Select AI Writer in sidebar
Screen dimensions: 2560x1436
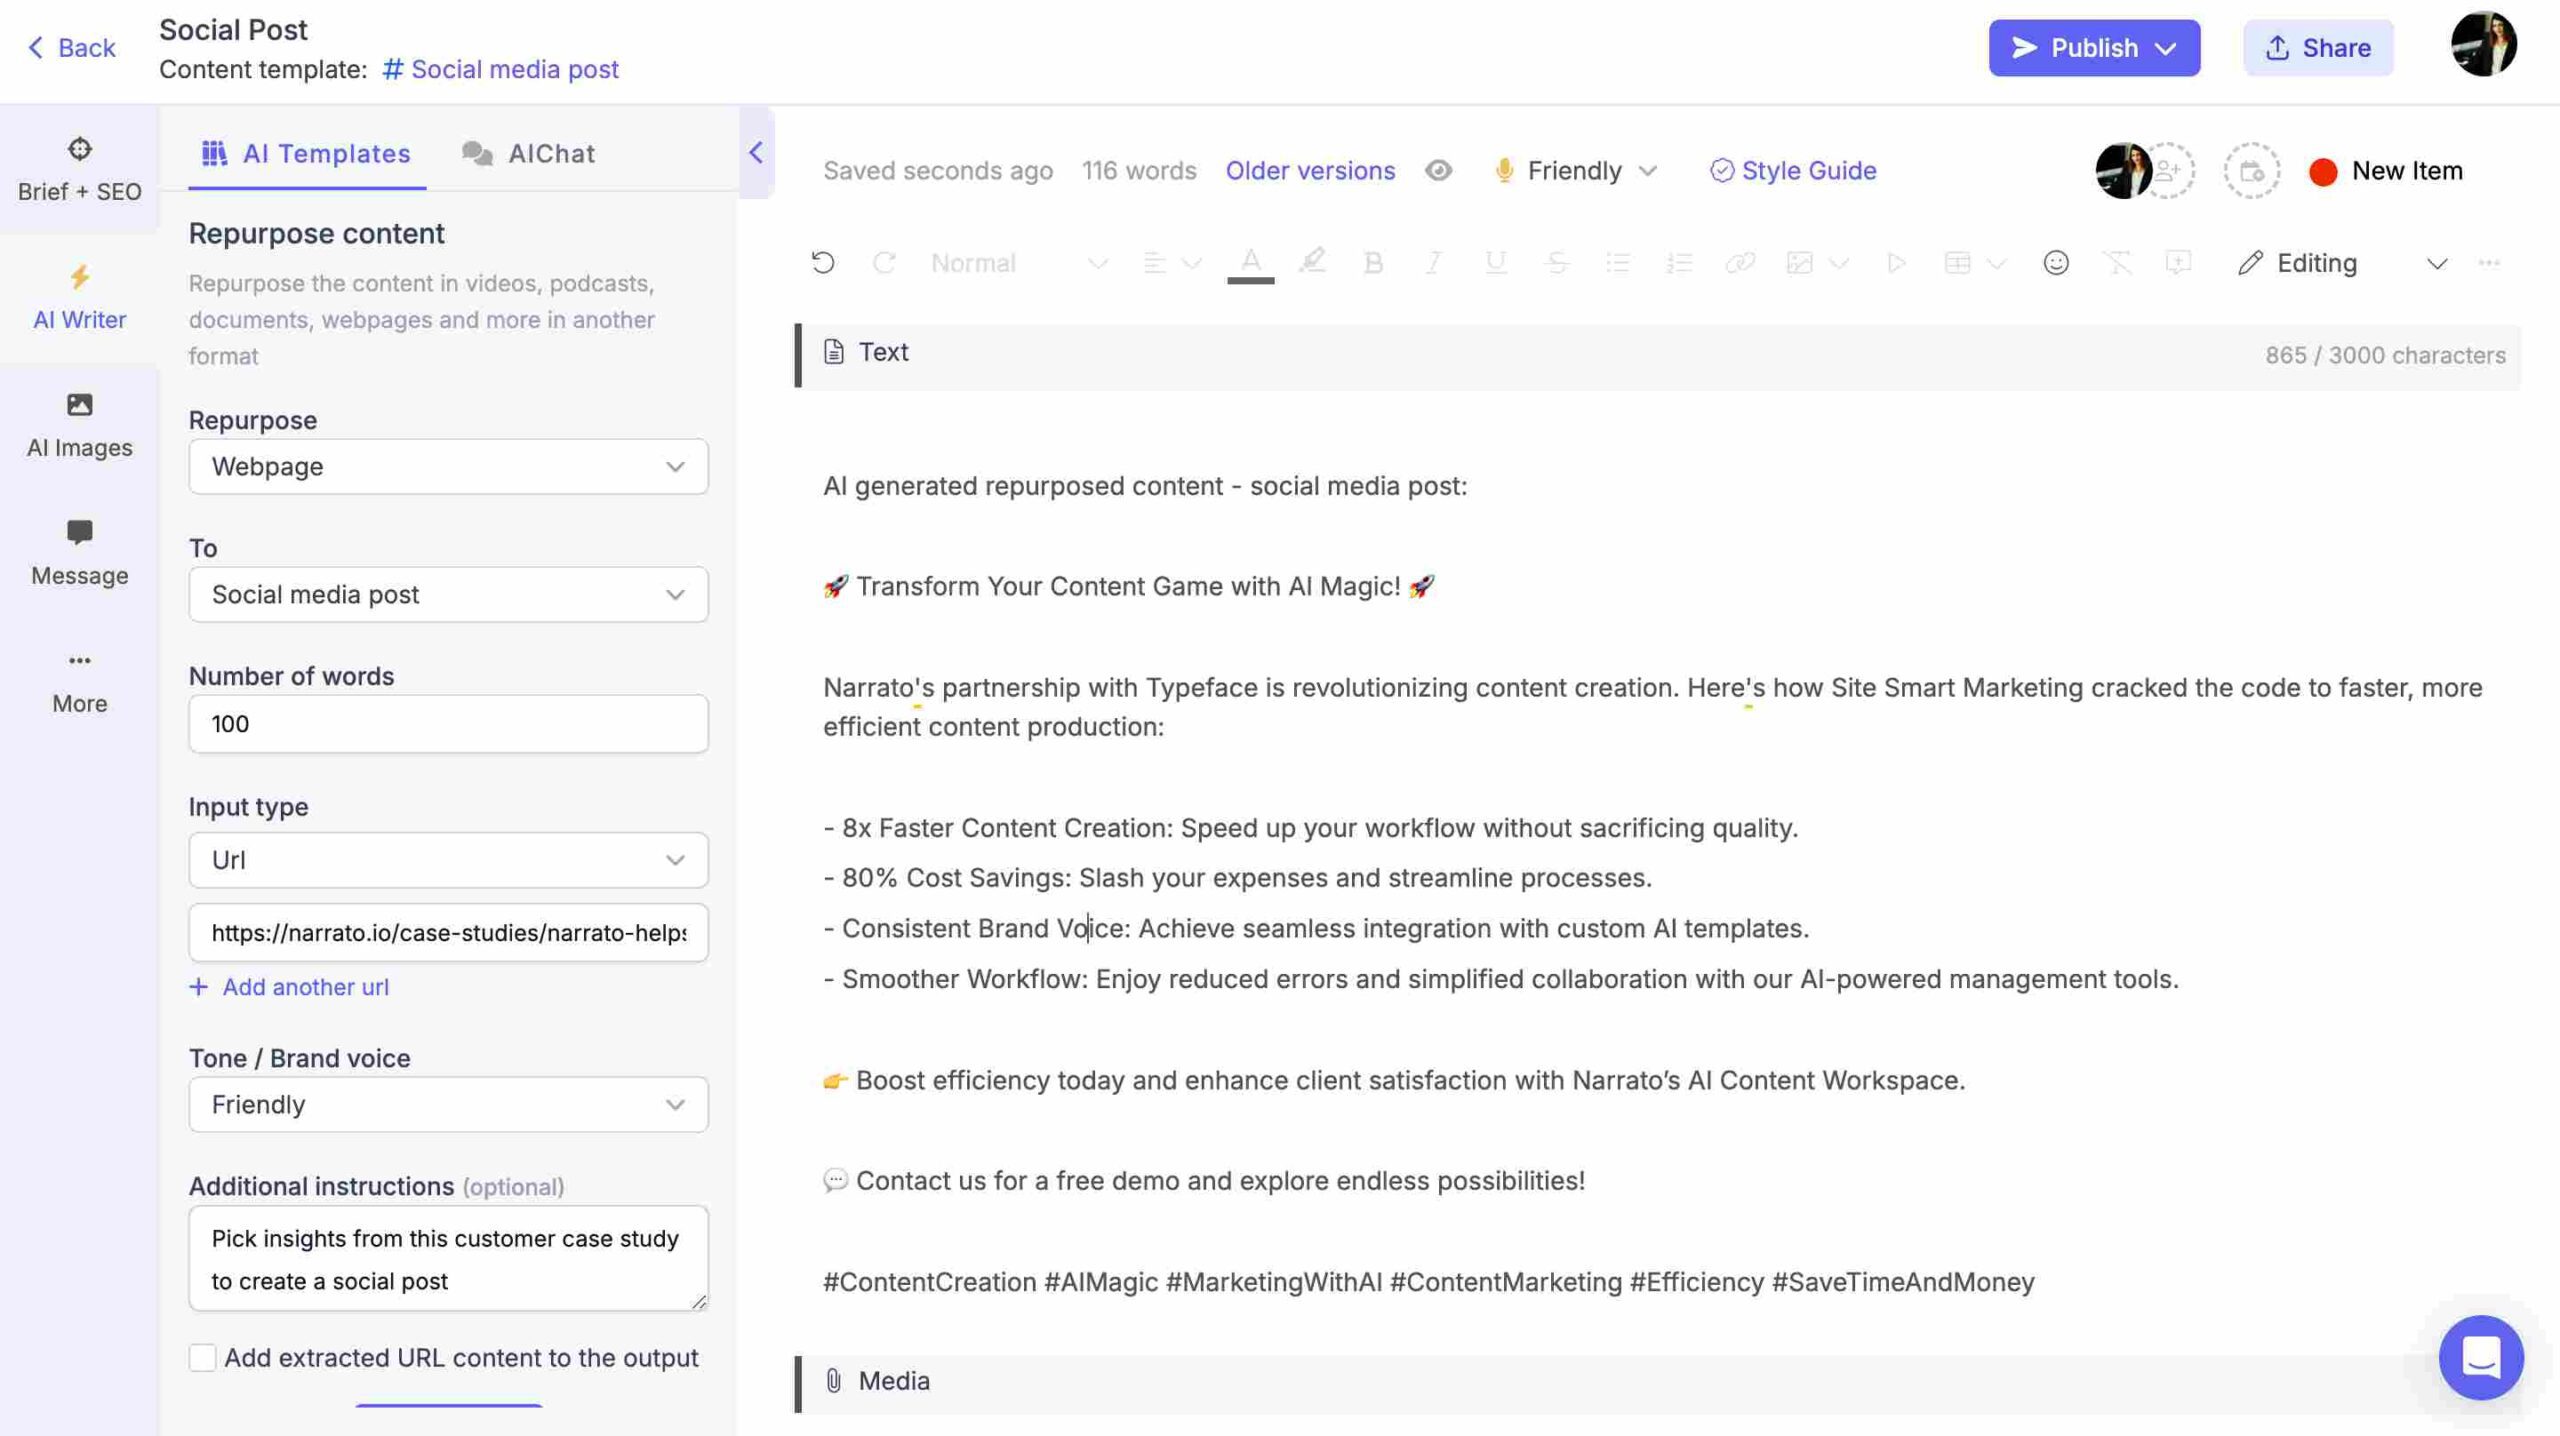79,297
